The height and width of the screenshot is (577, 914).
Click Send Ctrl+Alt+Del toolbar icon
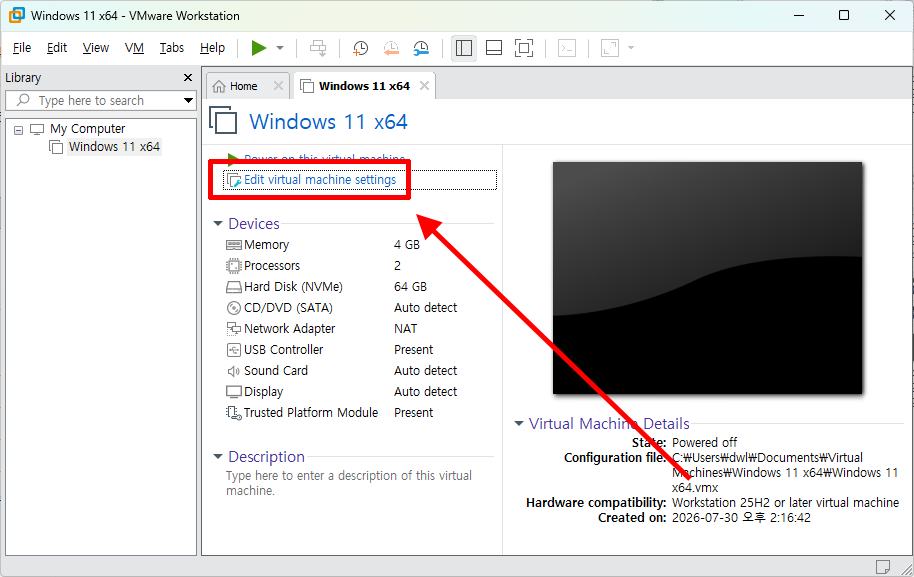point(318,48)
